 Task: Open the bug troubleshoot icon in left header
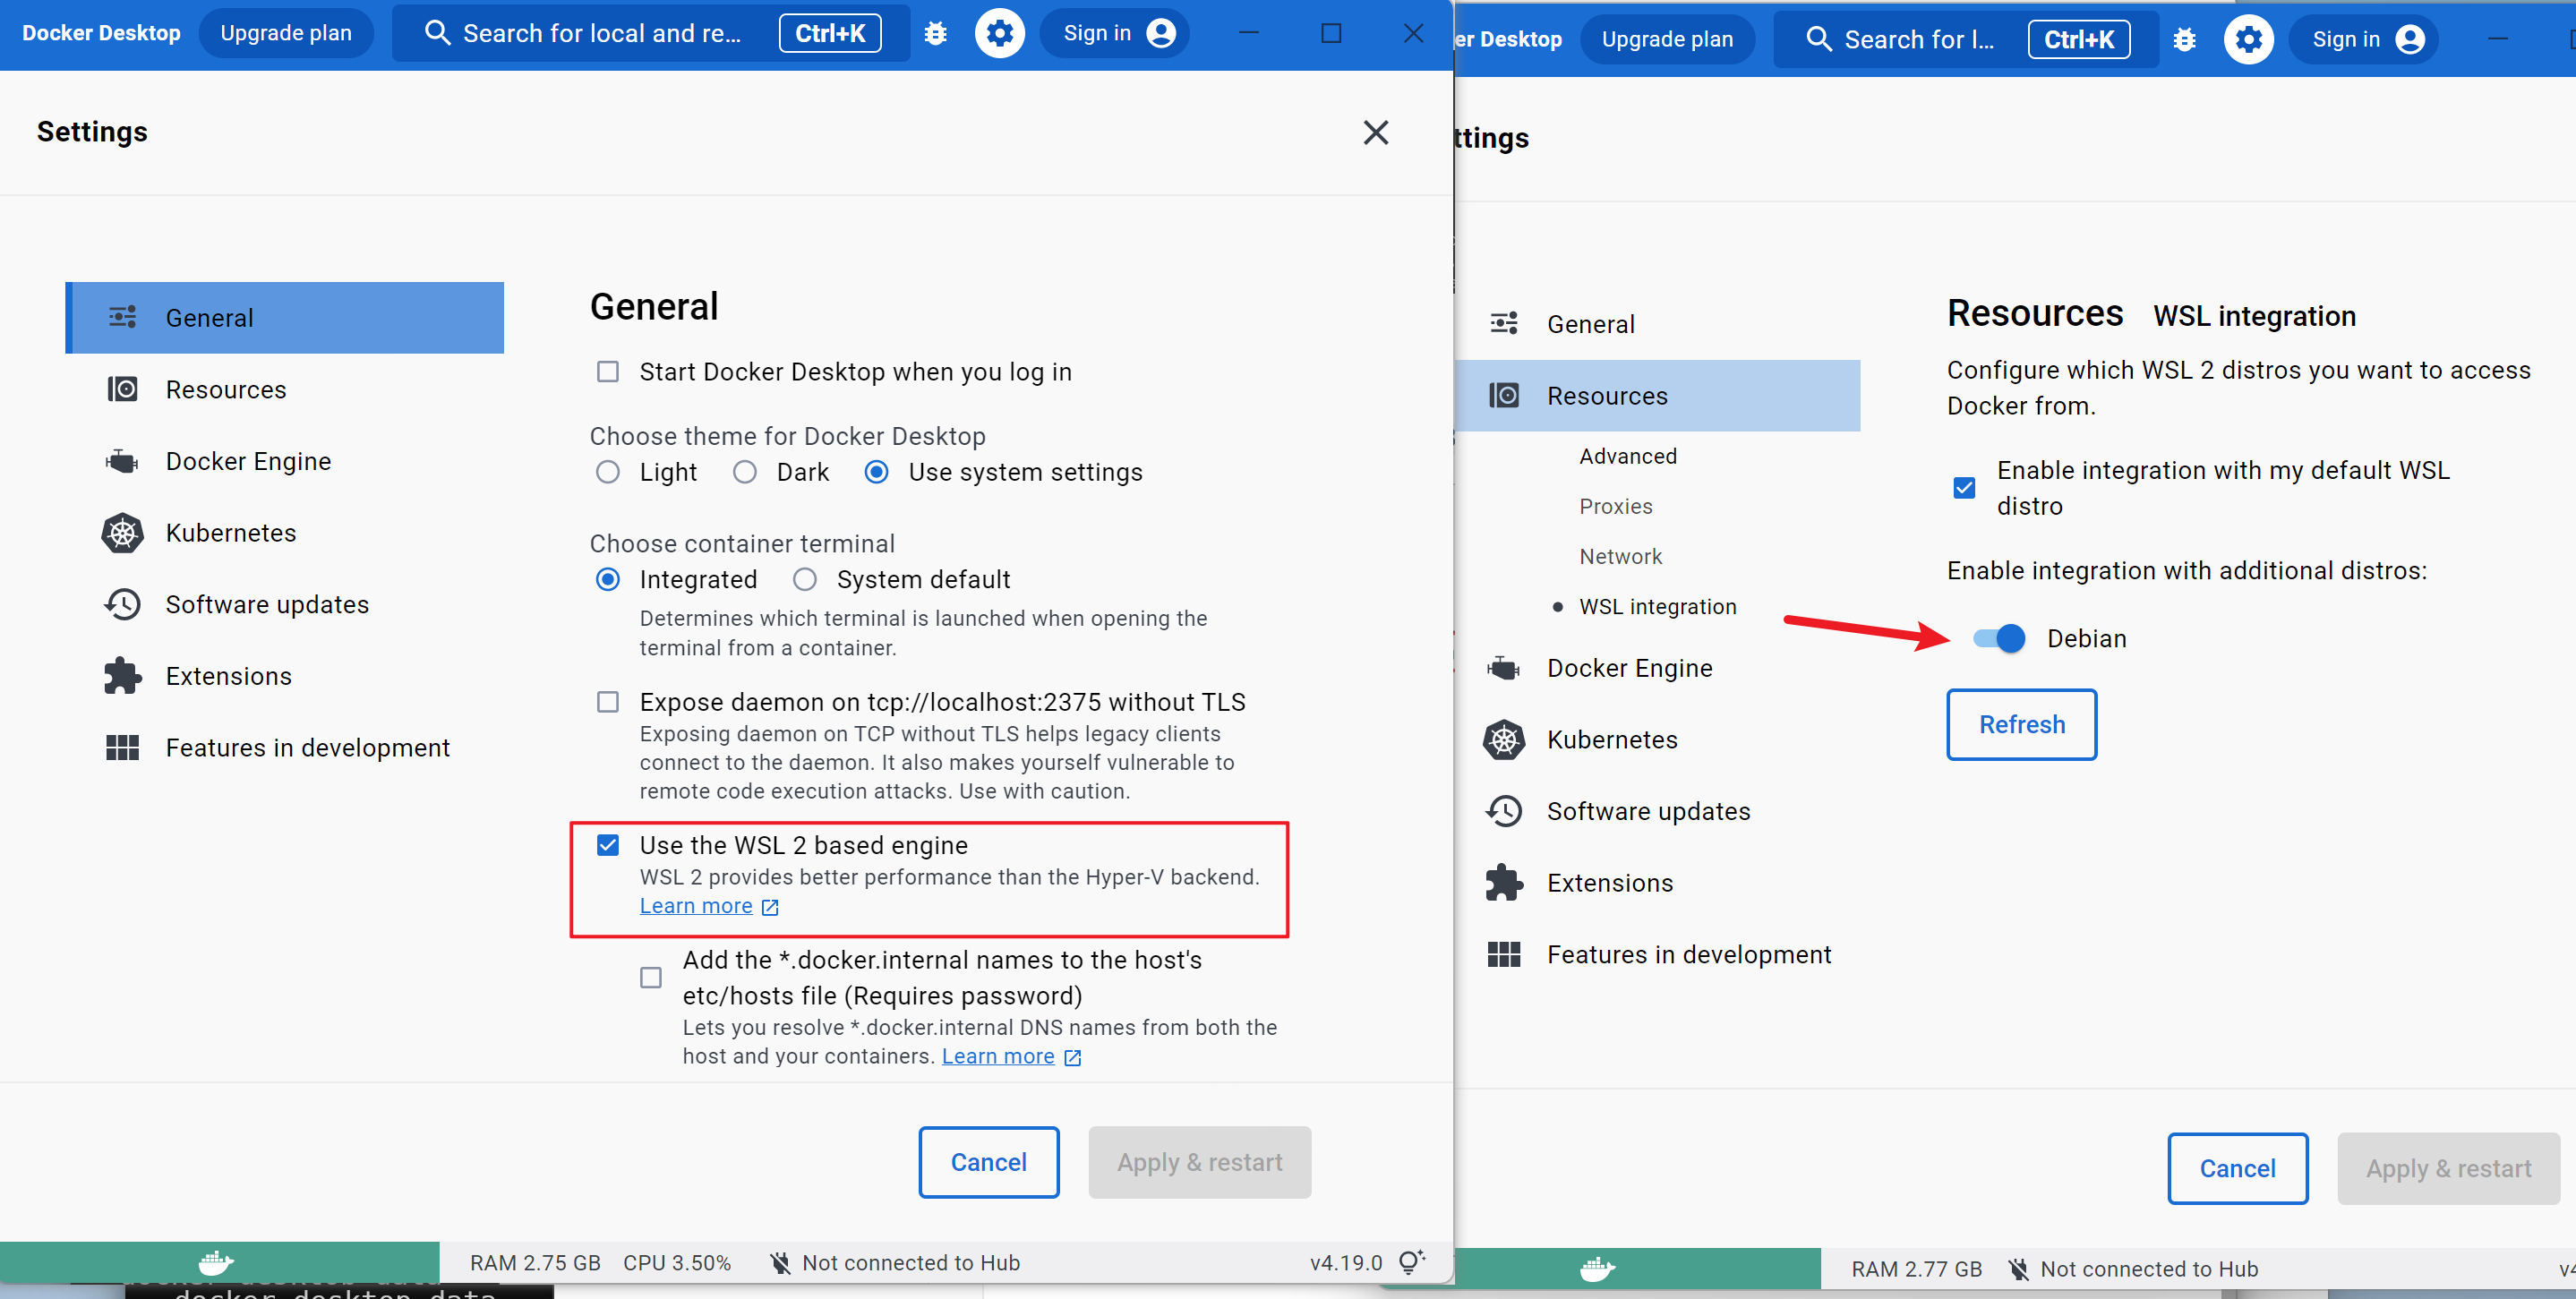935,33
